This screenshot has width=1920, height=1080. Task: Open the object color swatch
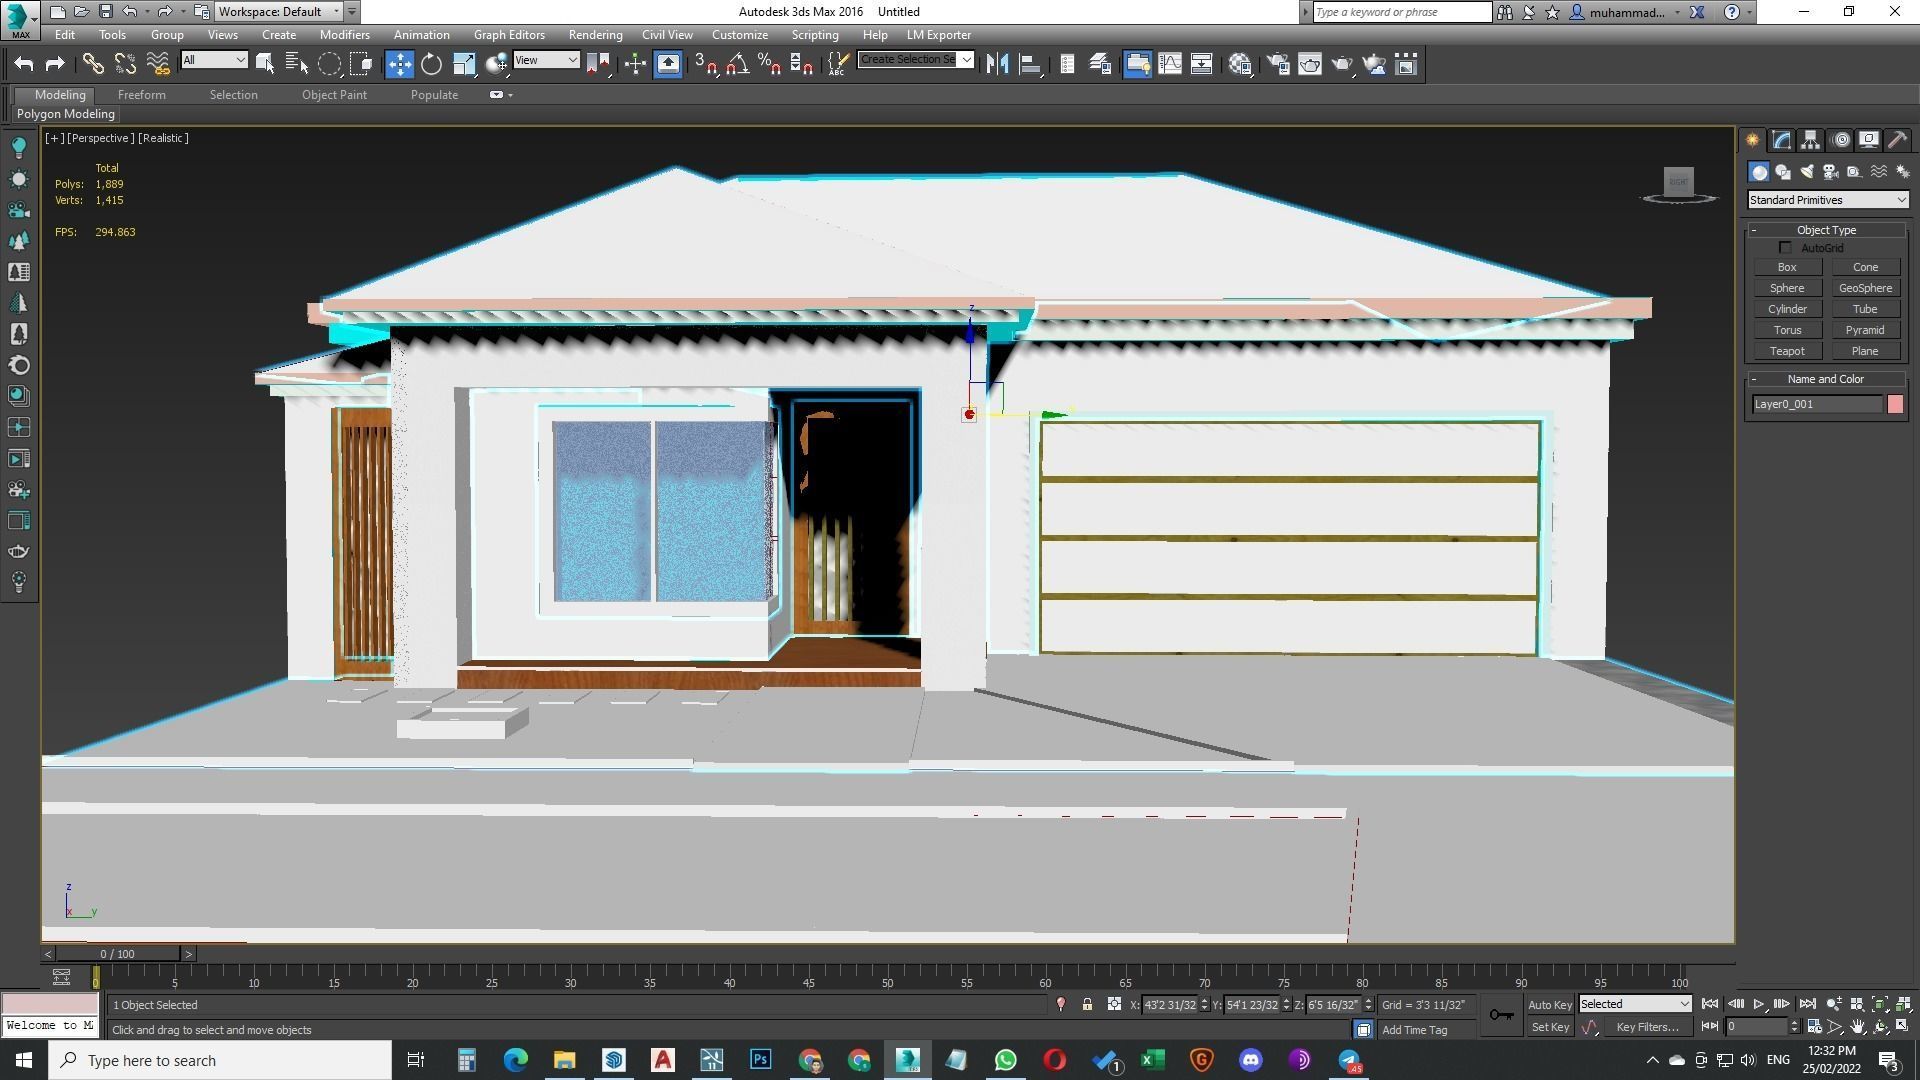coord(1895,404)
